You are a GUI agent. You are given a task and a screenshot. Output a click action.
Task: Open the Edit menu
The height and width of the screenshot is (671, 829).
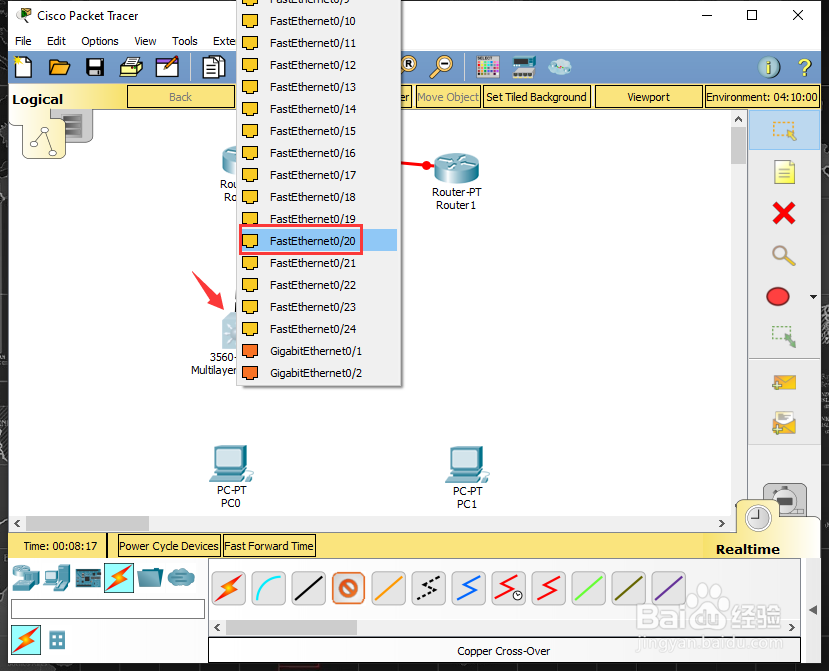click(56, 41)
